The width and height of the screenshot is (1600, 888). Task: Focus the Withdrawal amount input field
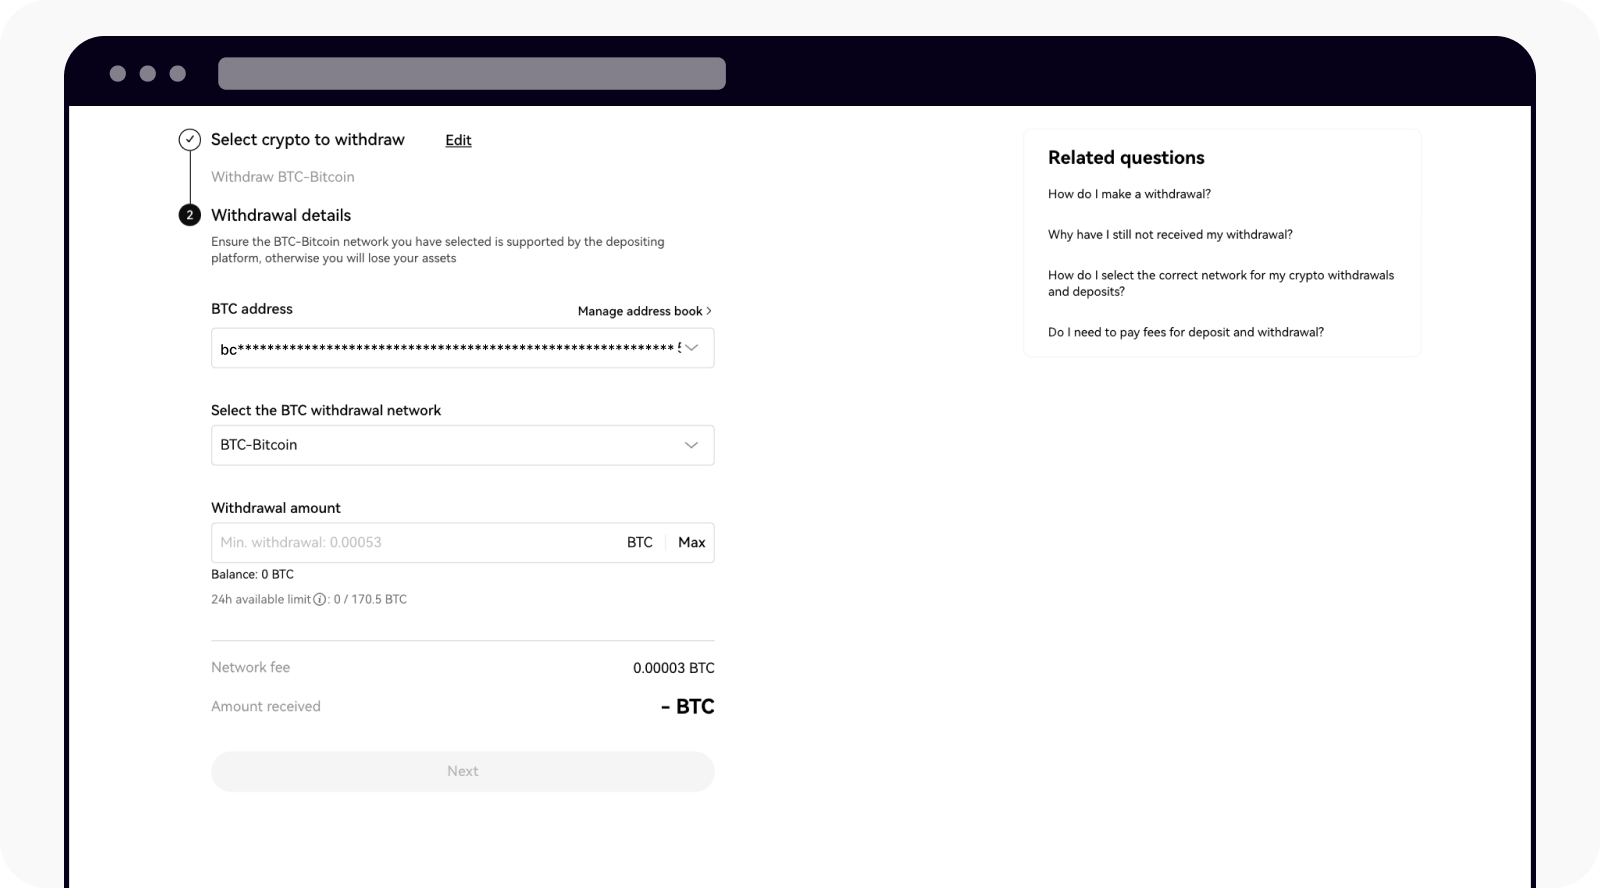point(415,542)
